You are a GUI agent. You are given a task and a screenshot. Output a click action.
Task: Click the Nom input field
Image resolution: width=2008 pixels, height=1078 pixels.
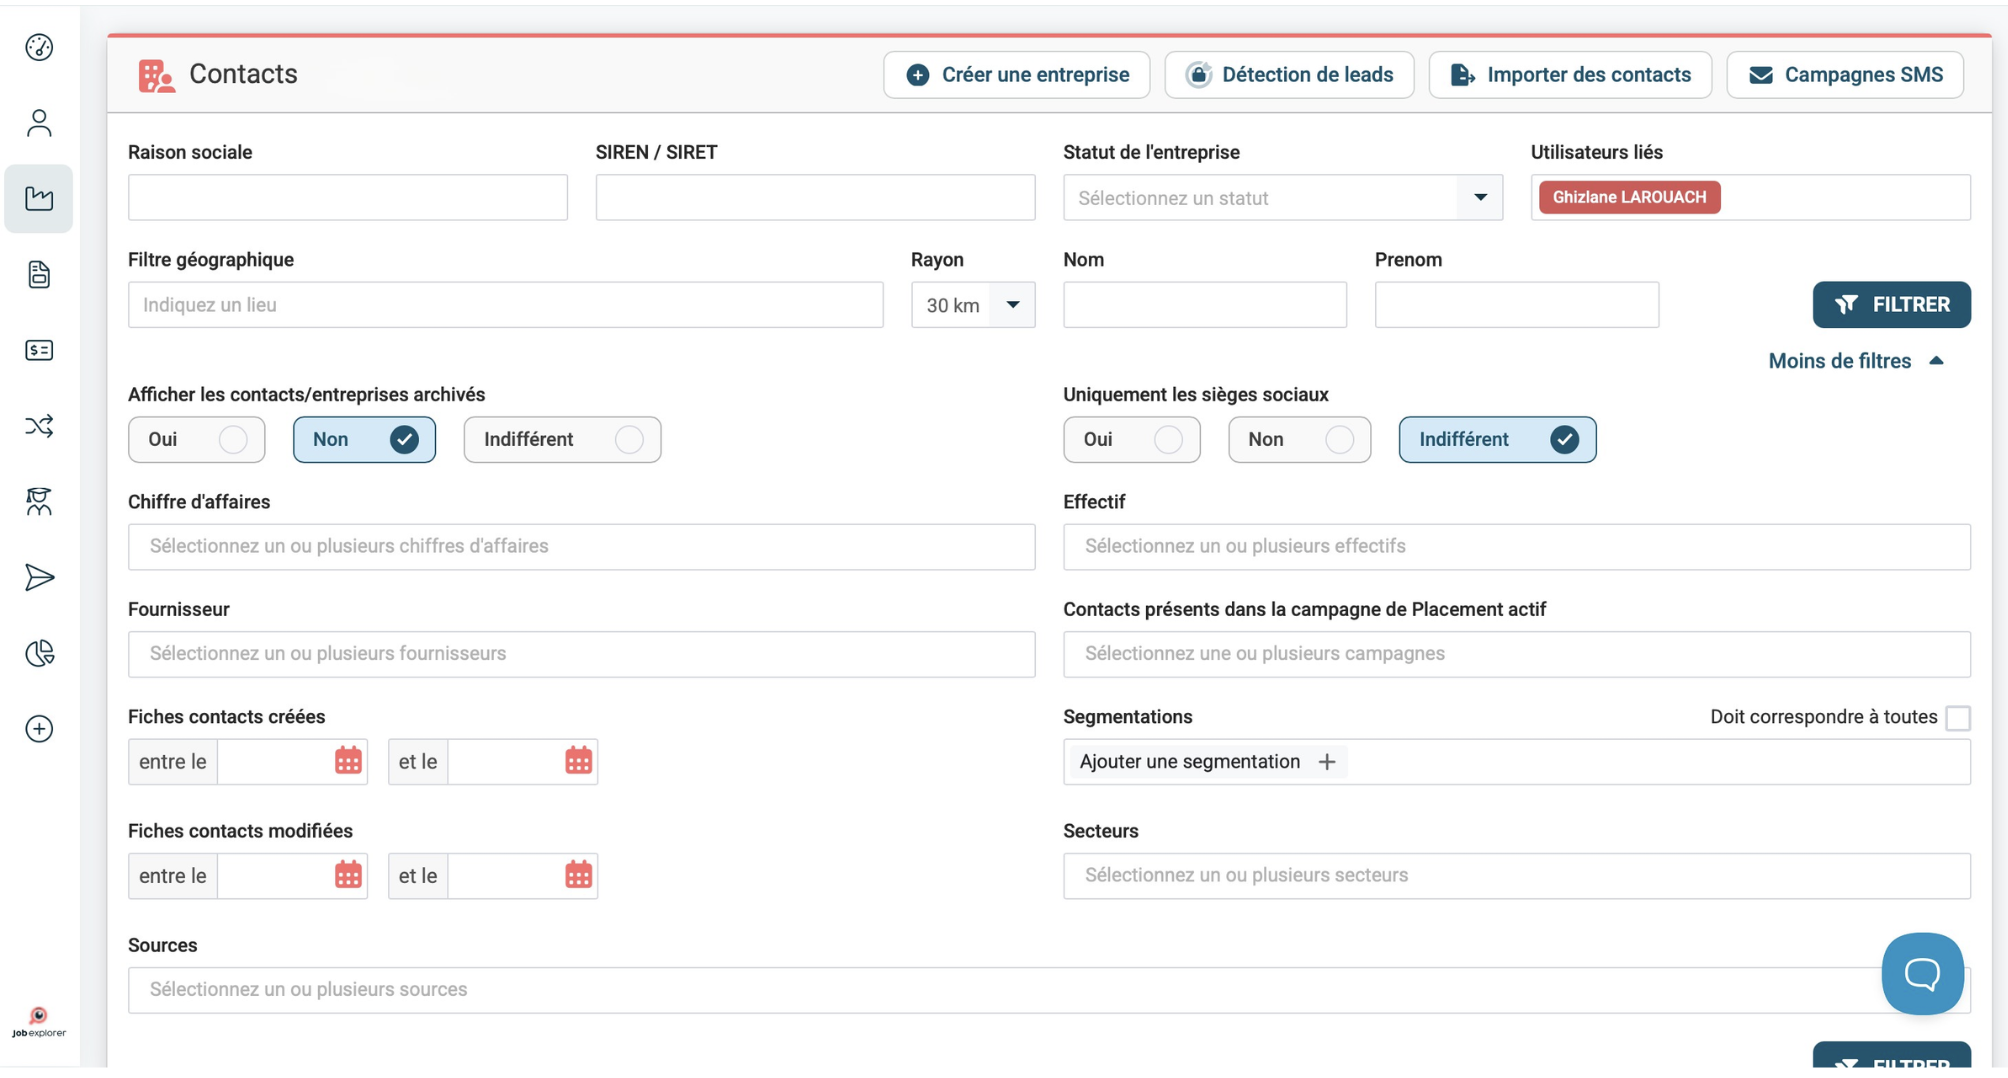coord(1205,305)
